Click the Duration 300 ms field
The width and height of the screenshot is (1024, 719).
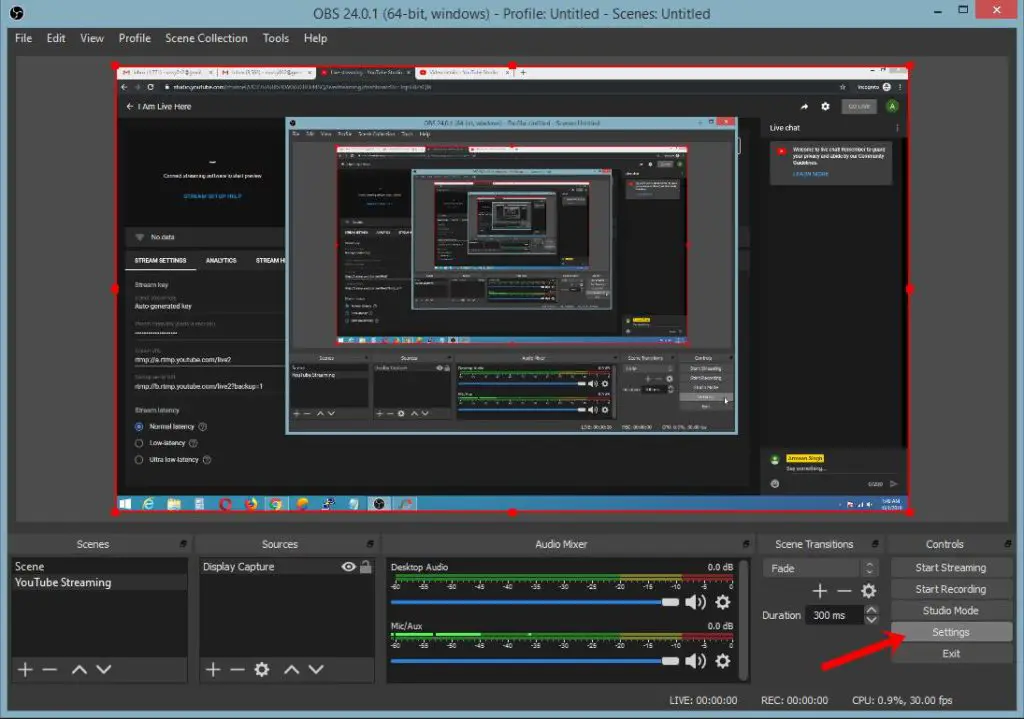point(835,615)
